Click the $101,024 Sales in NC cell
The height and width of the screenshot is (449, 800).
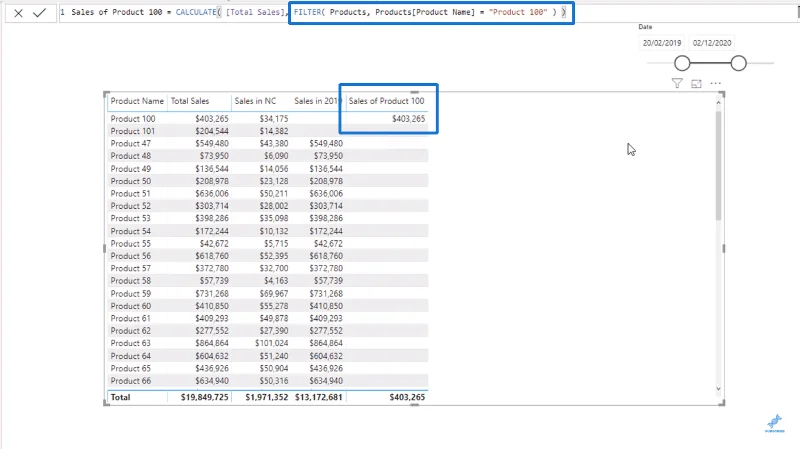pyautogui.click(x=271, y=343)
